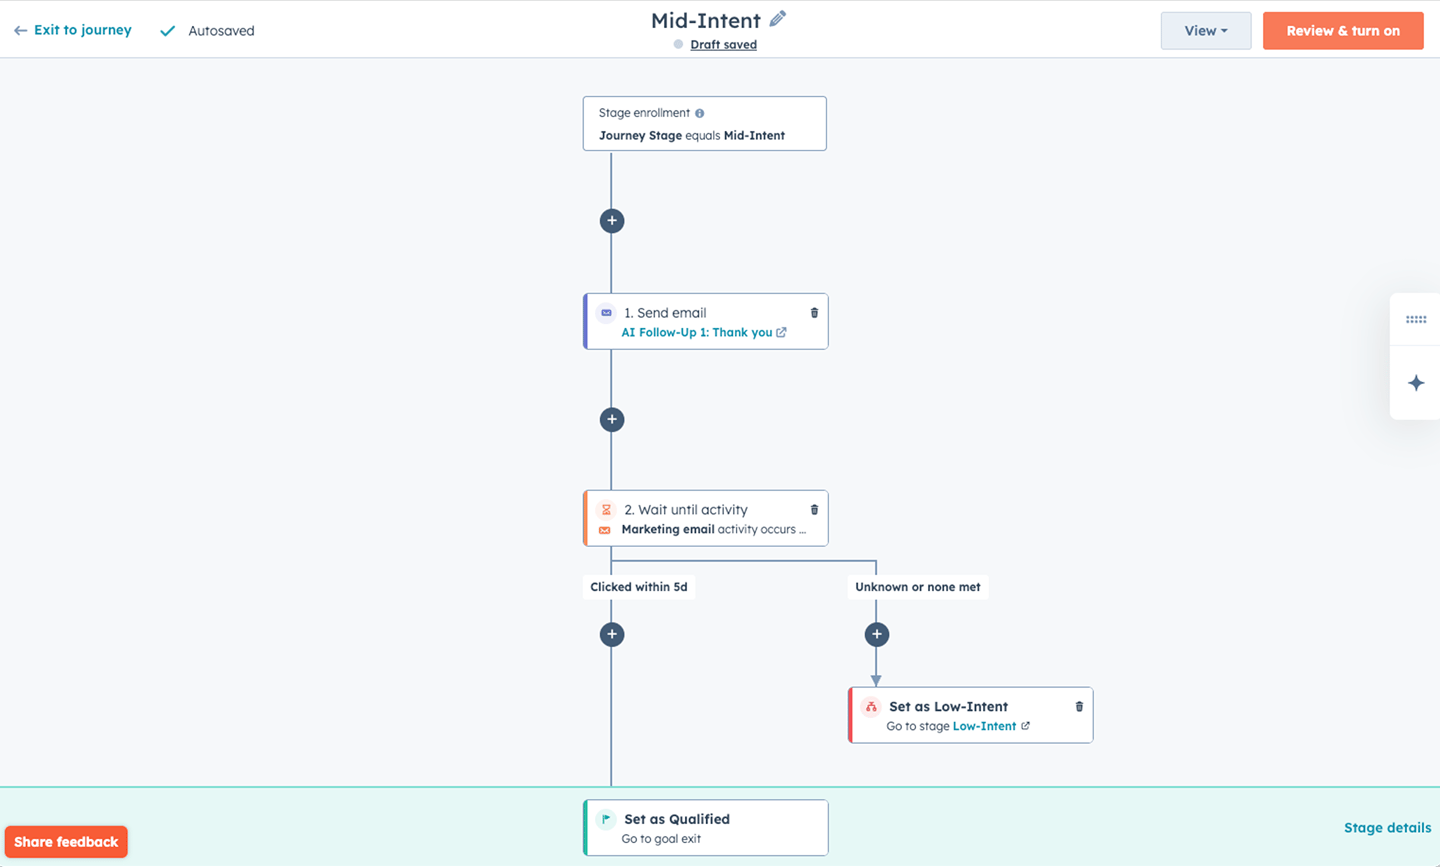
Task: Add an action on the Clicked within 5d branch
Action: 612,634
